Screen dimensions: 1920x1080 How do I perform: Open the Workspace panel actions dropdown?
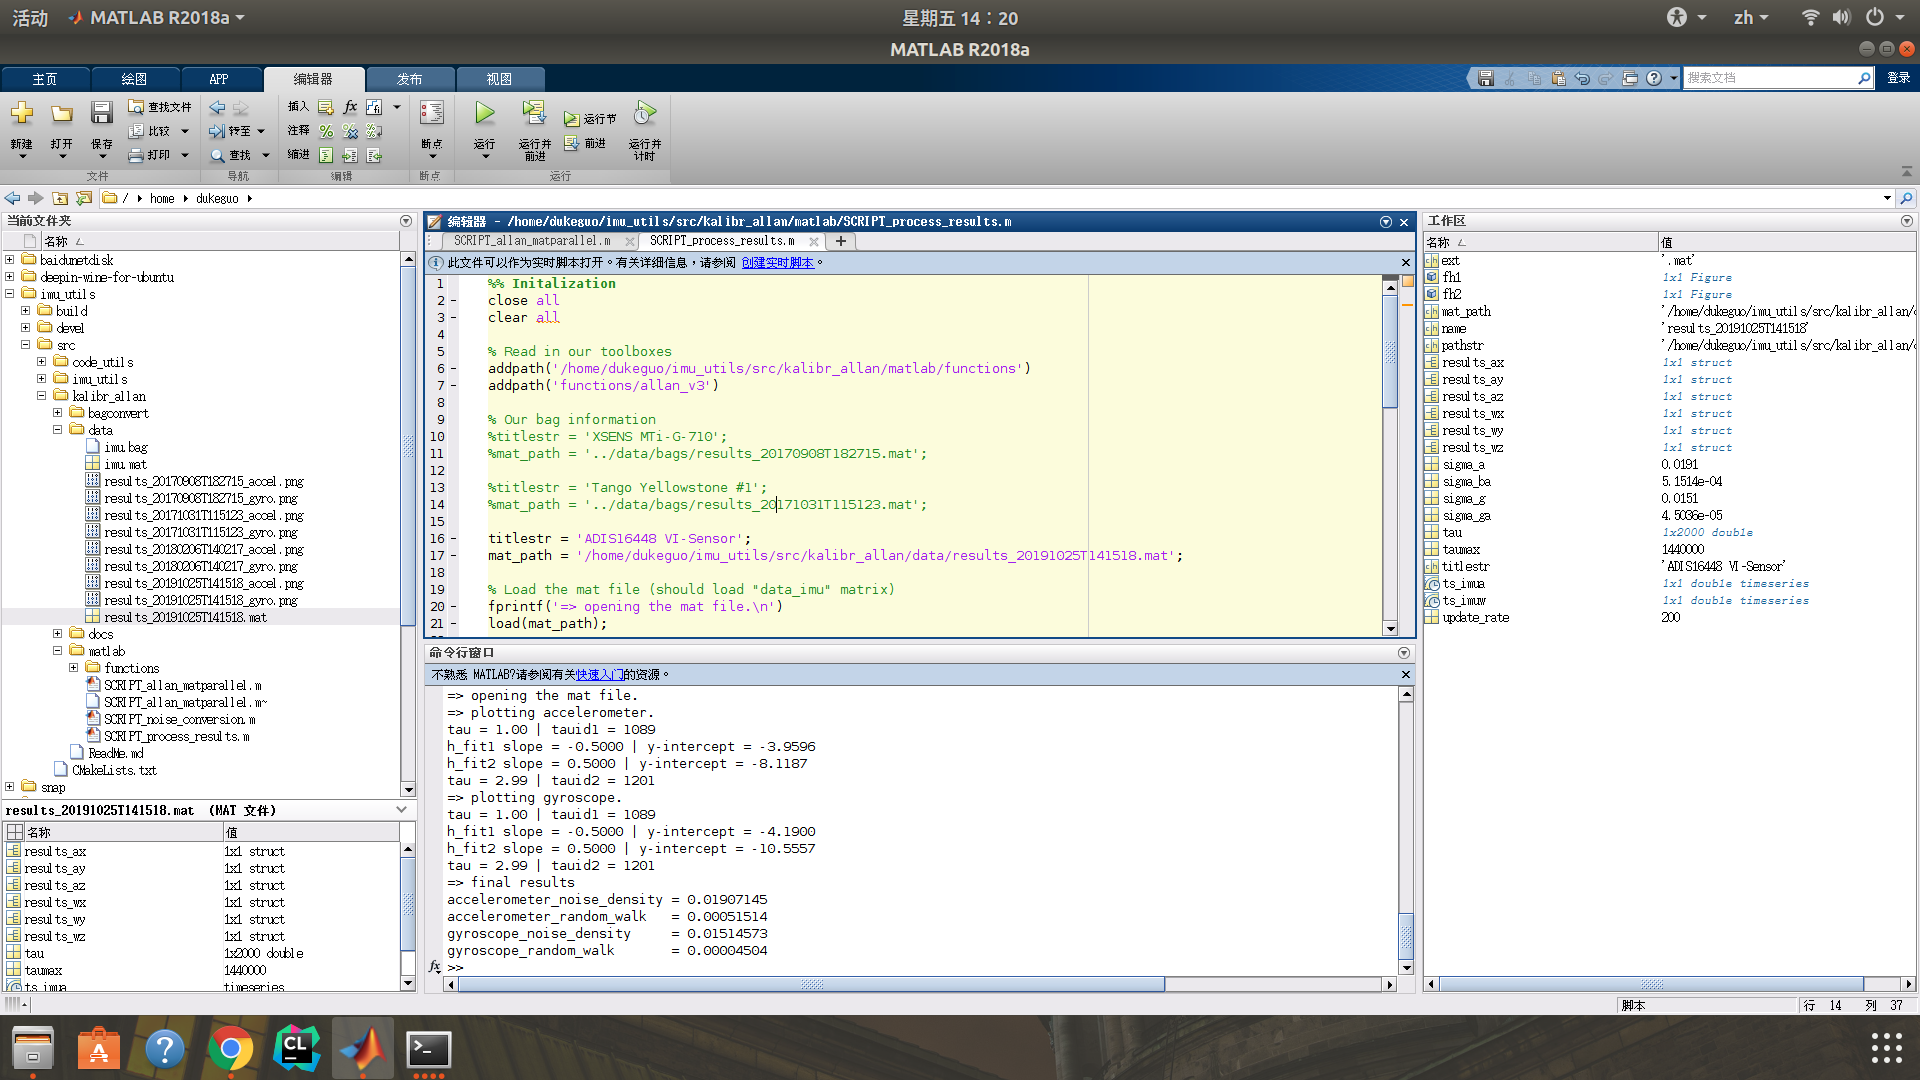1906,221
